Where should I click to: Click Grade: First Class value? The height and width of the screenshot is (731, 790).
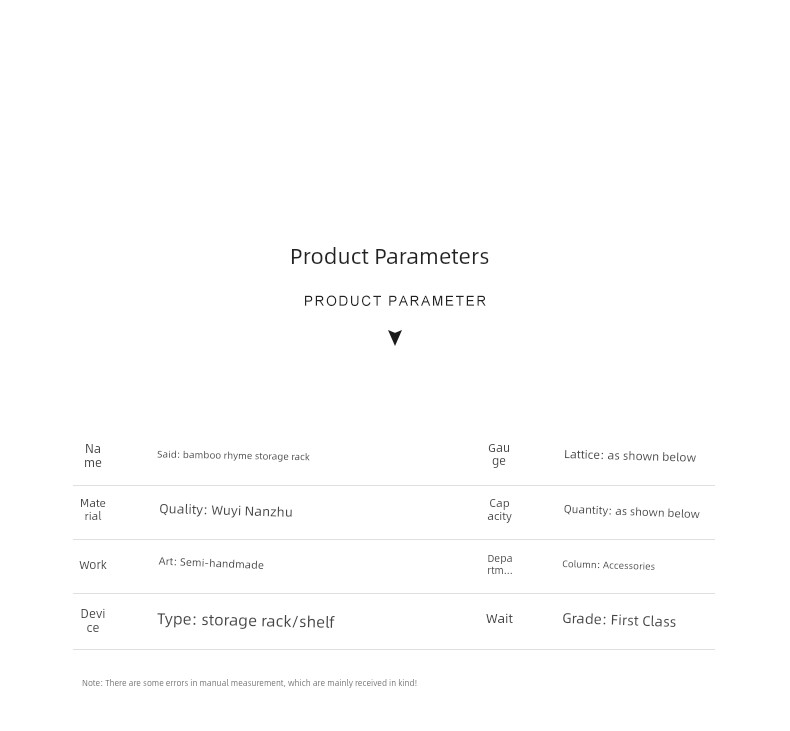click(619, 620)
